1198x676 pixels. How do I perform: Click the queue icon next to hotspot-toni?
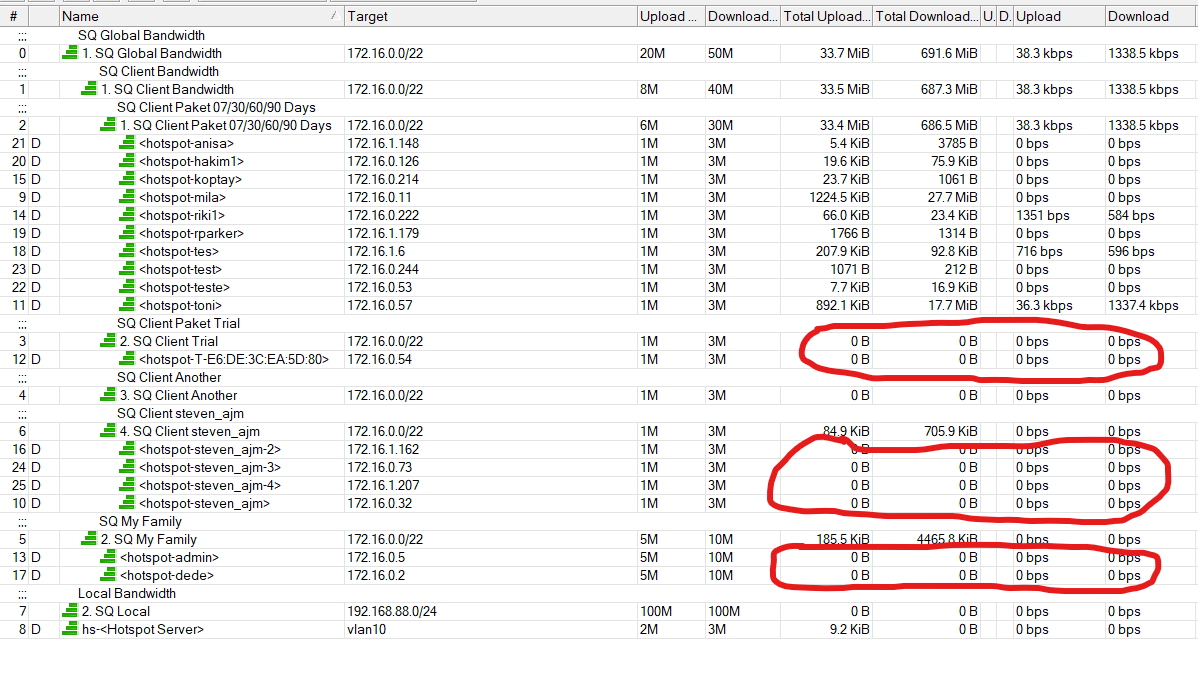[x=127, y=305]
